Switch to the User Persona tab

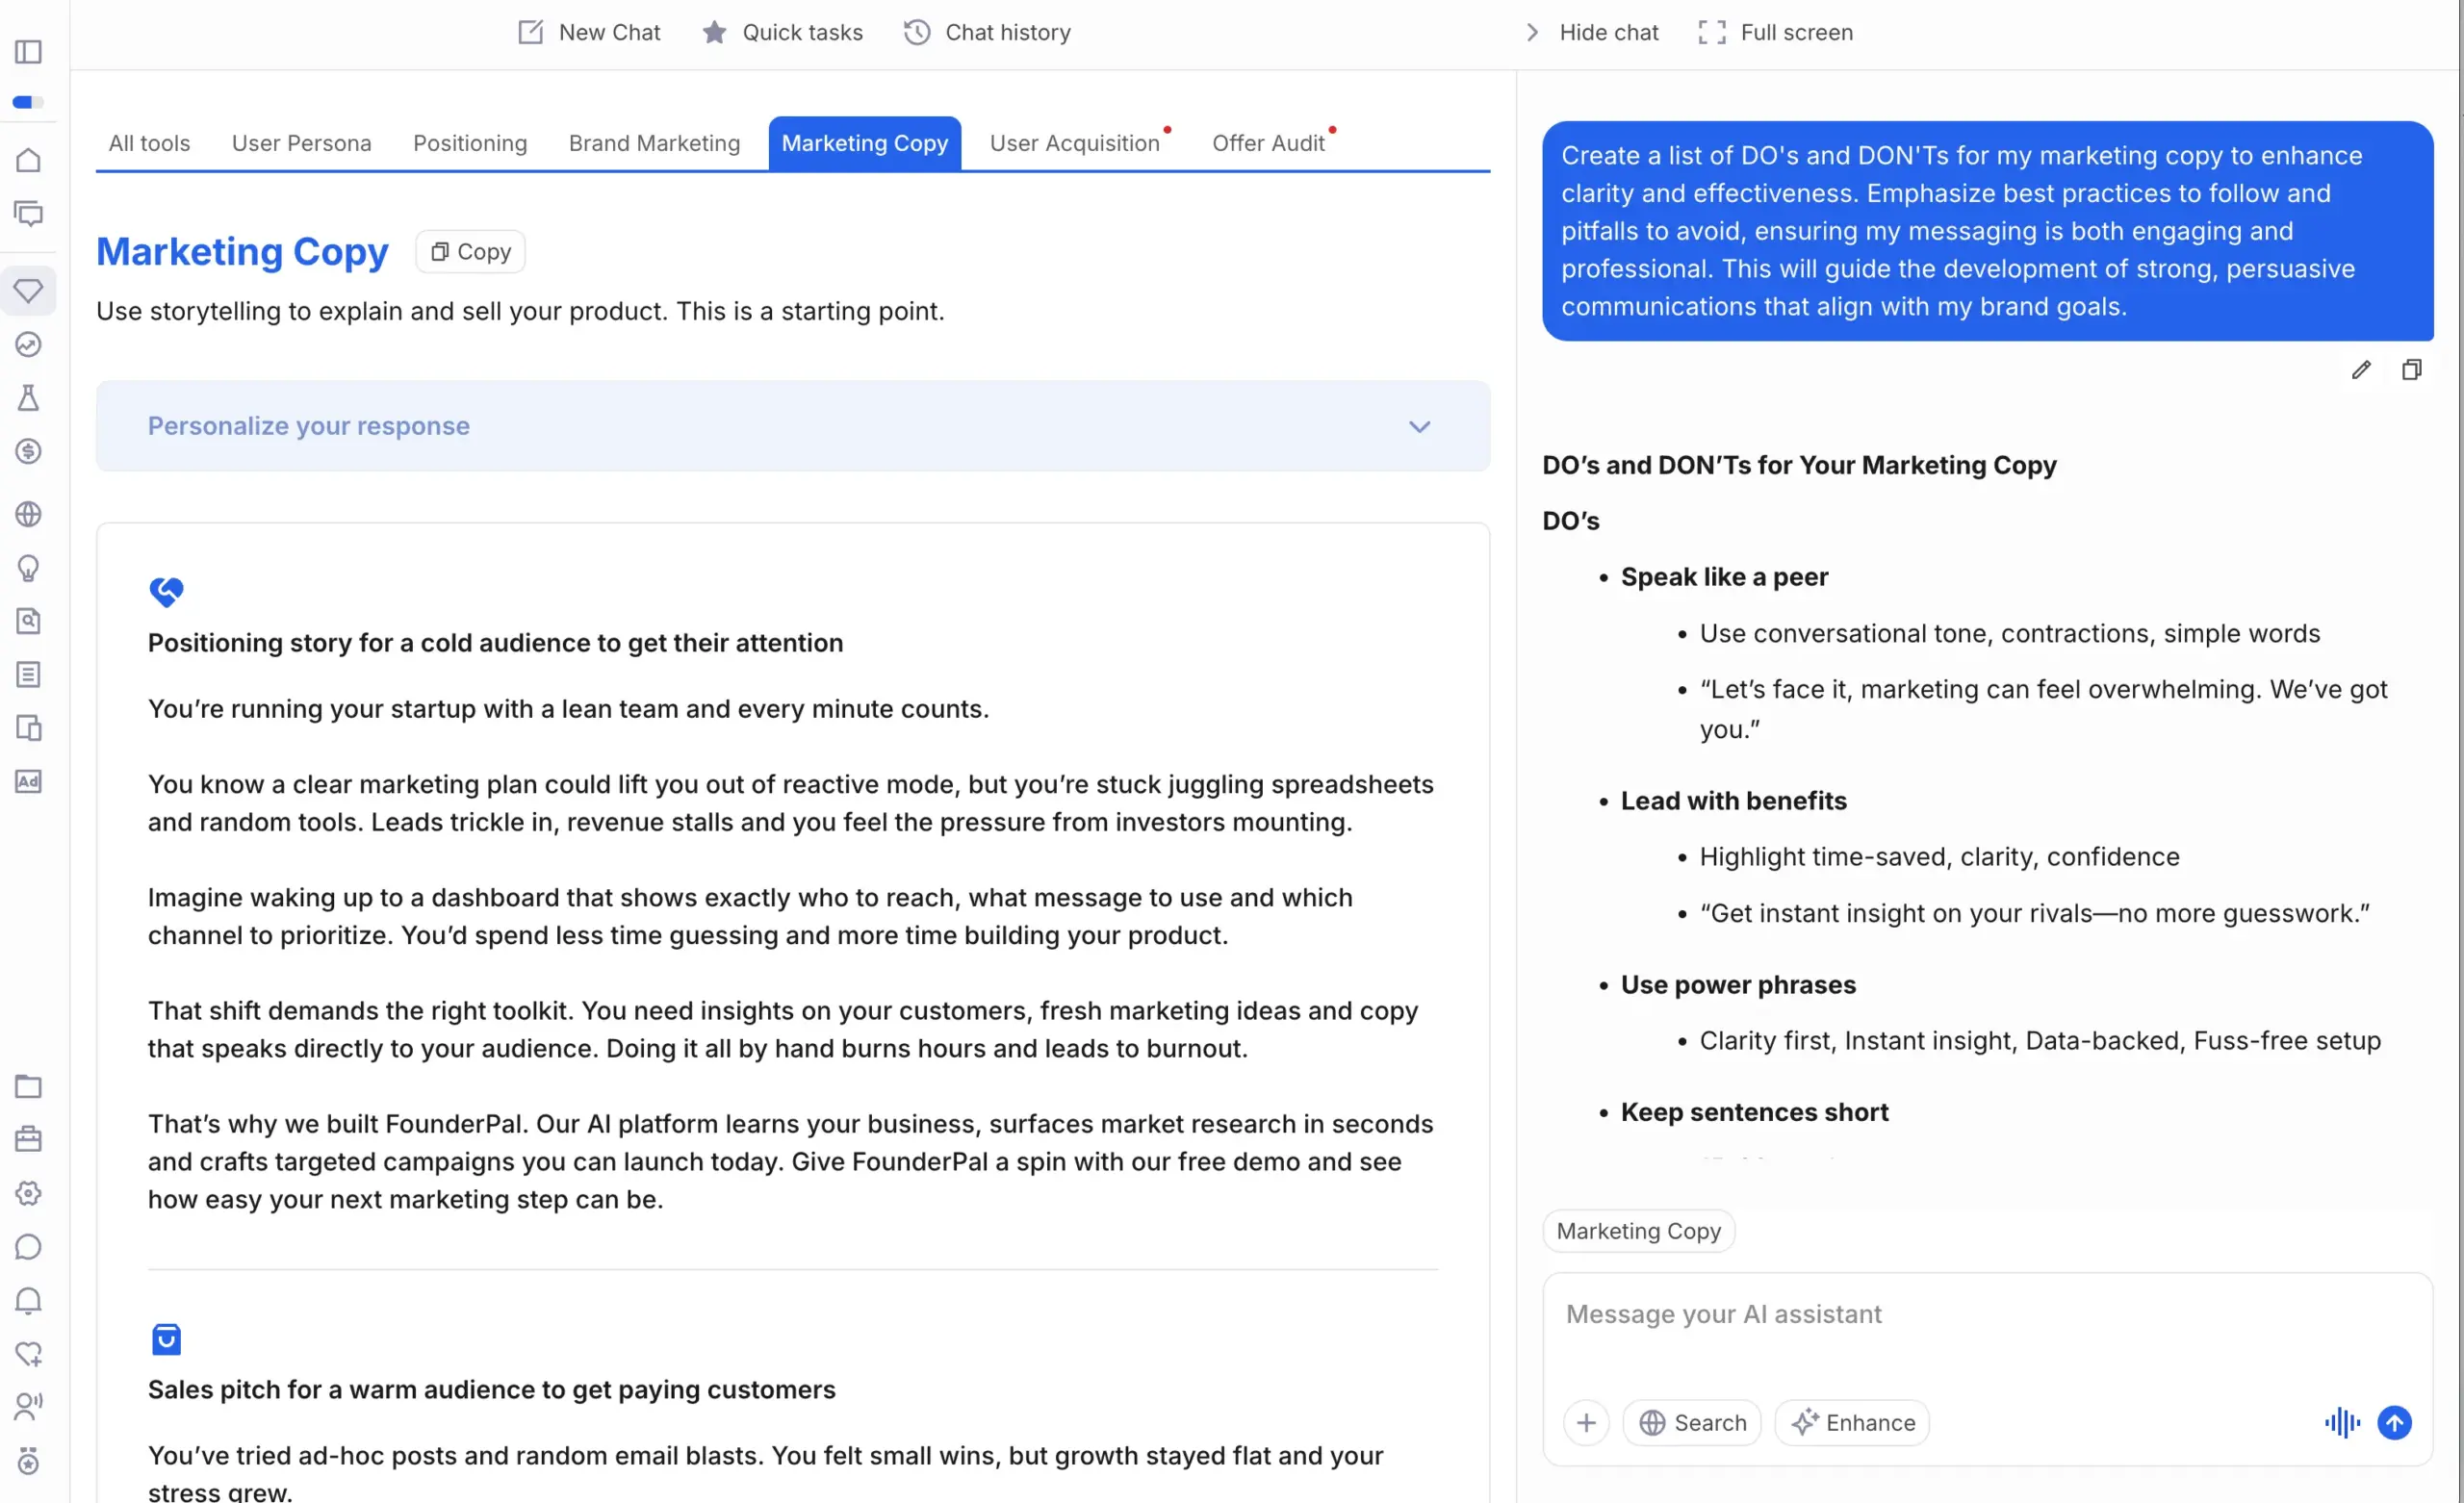[x=302, y=143]
